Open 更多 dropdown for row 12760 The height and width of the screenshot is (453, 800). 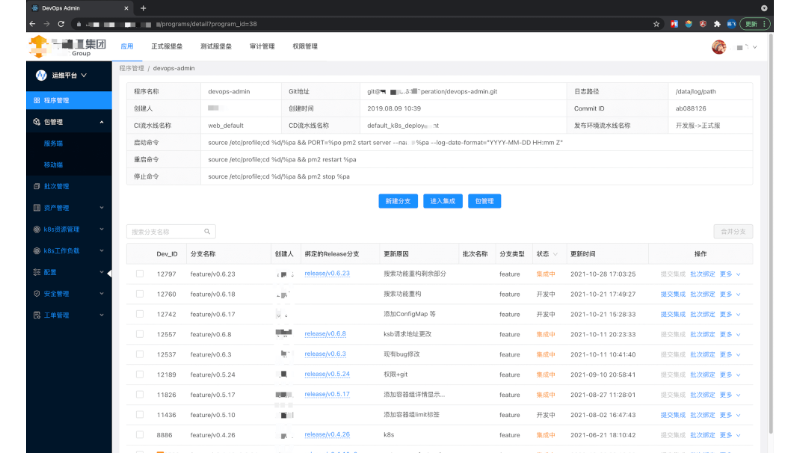pyautogui.click(x=730, y=294)
